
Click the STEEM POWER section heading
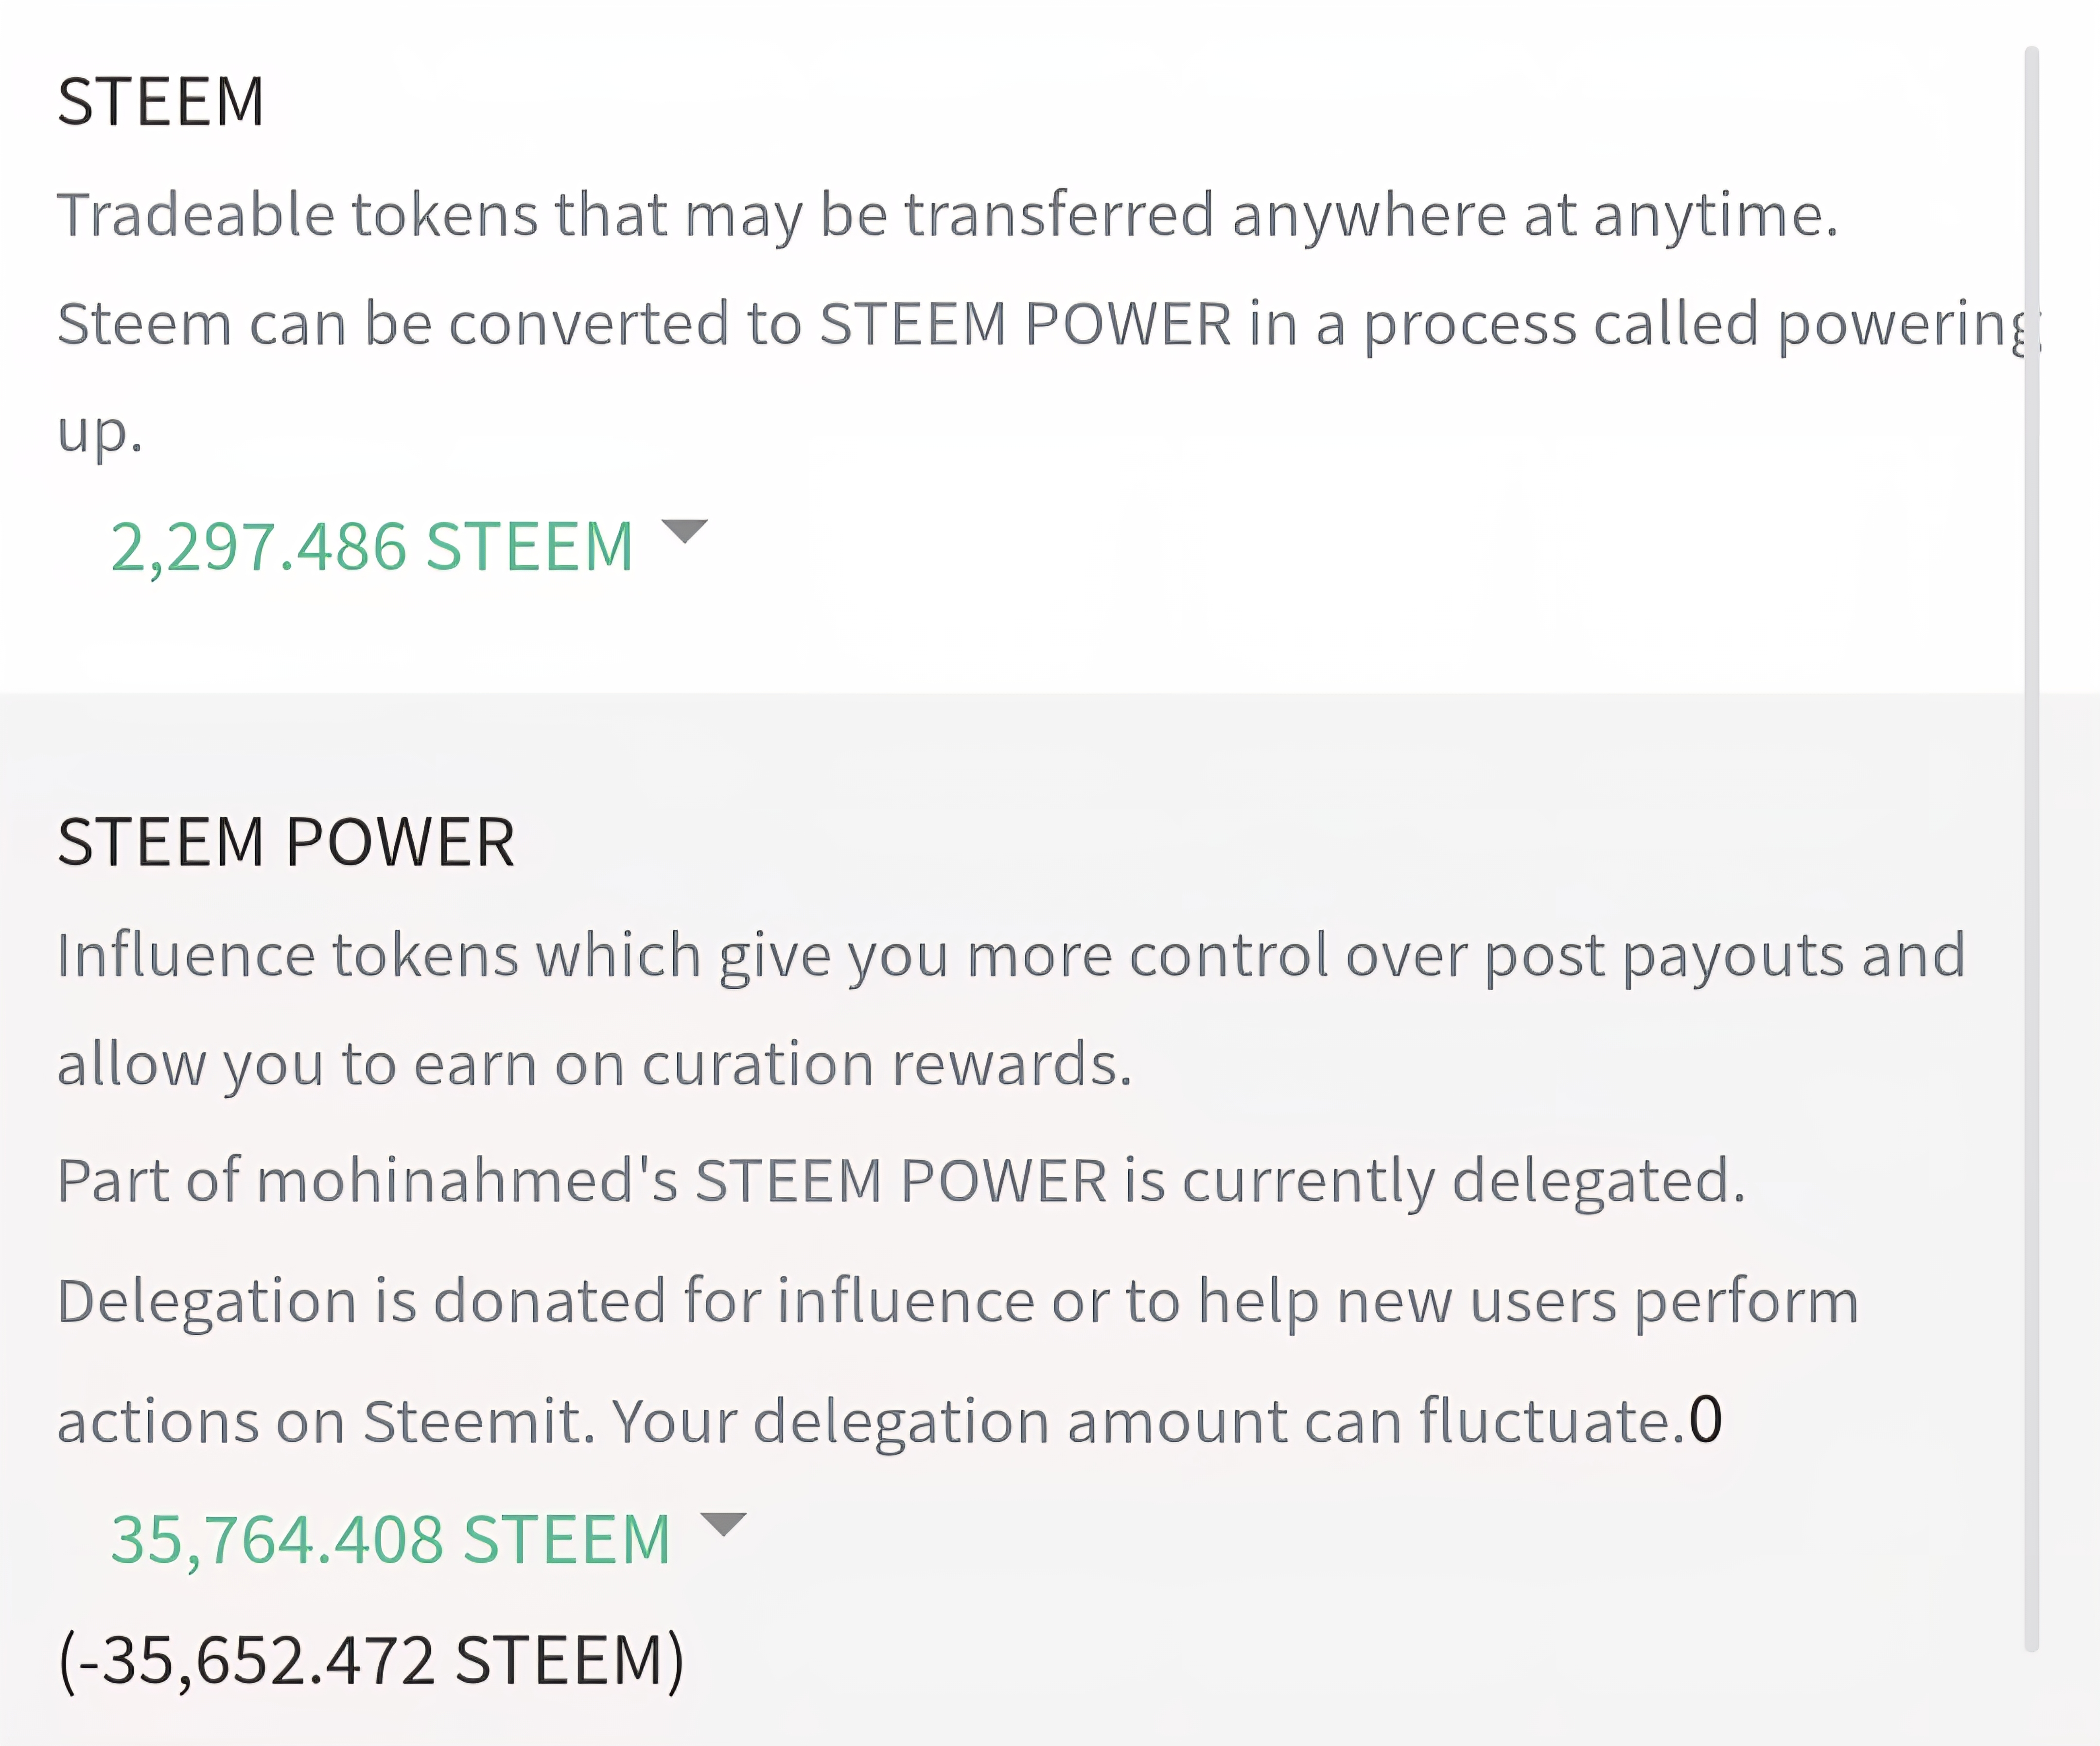click(286, 842)
